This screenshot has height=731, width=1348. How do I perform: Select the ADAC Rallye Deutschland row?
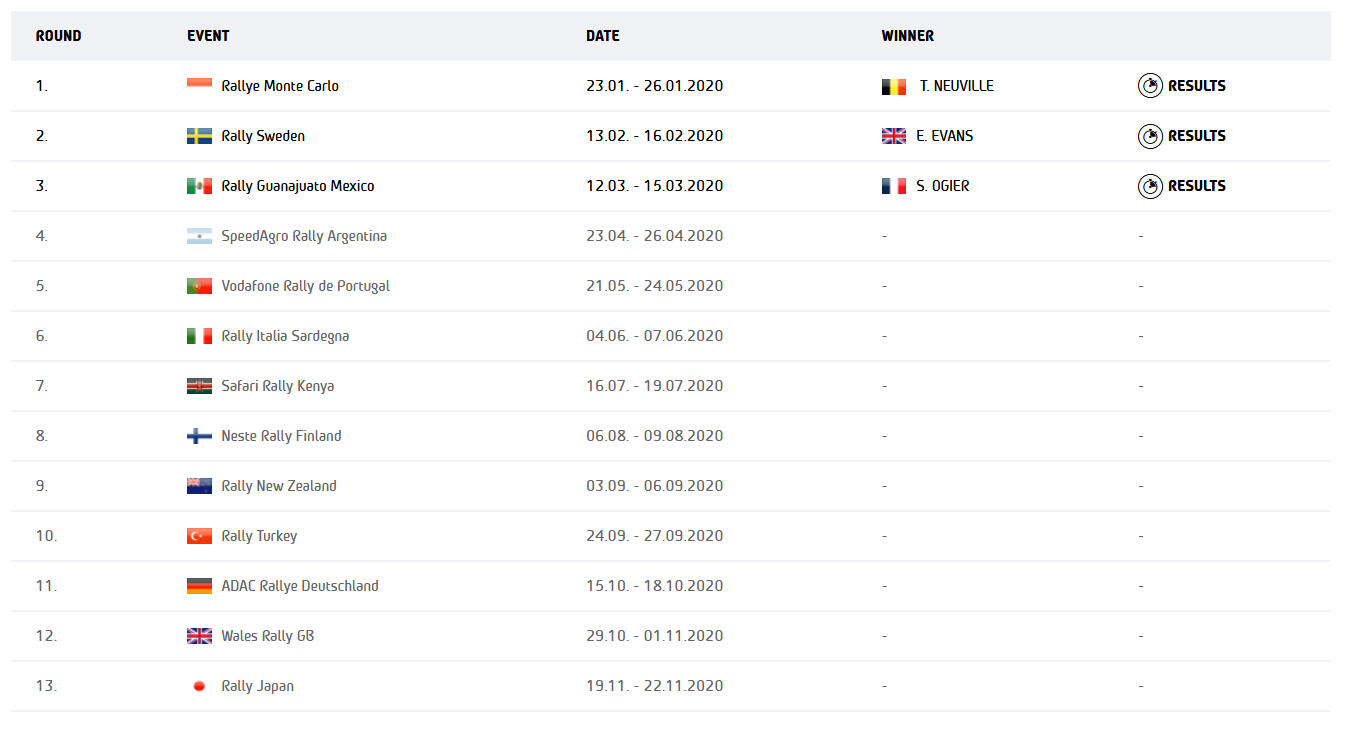tap(671, 586)
